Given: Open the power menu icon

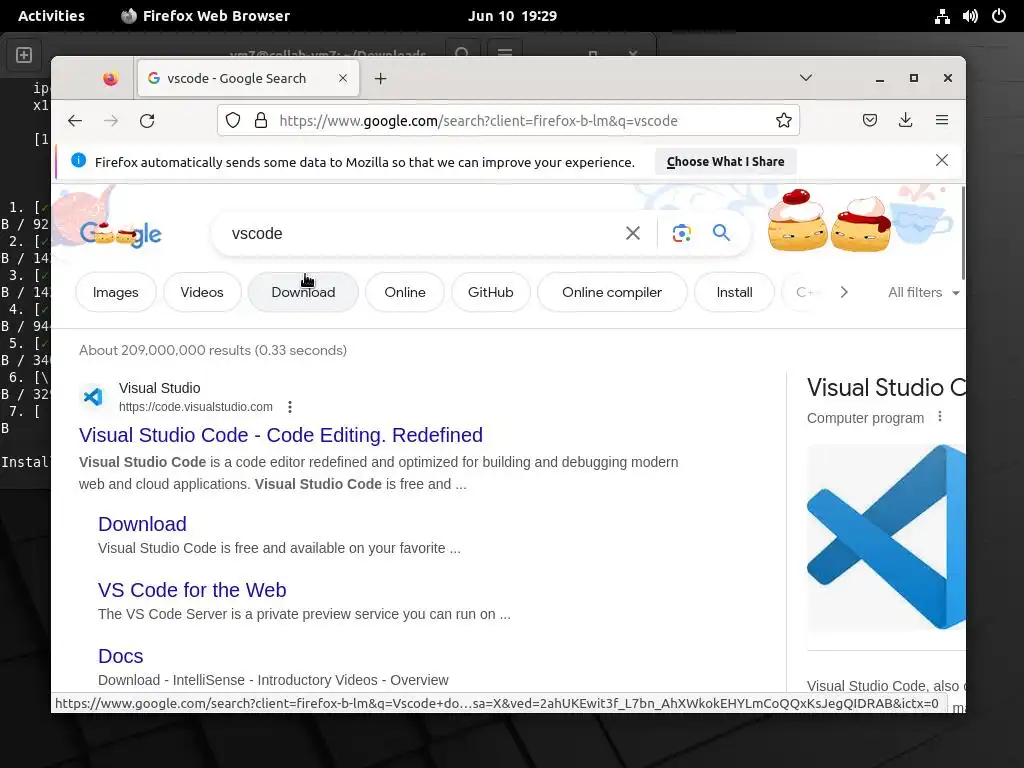Looking at the screenshot, I should click(999, 16).
